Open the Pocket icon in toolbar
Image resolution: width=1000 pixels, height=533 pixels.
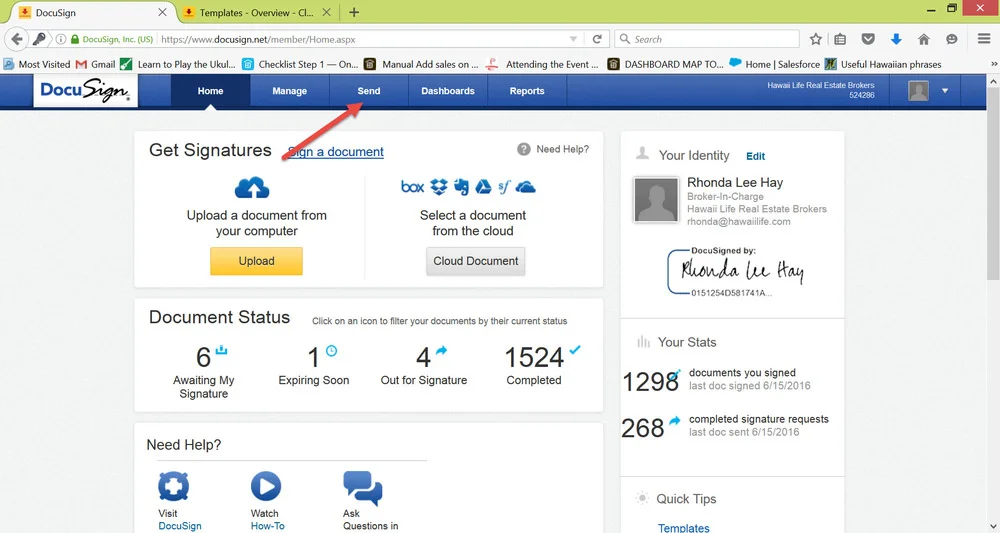tap(868, 39)
